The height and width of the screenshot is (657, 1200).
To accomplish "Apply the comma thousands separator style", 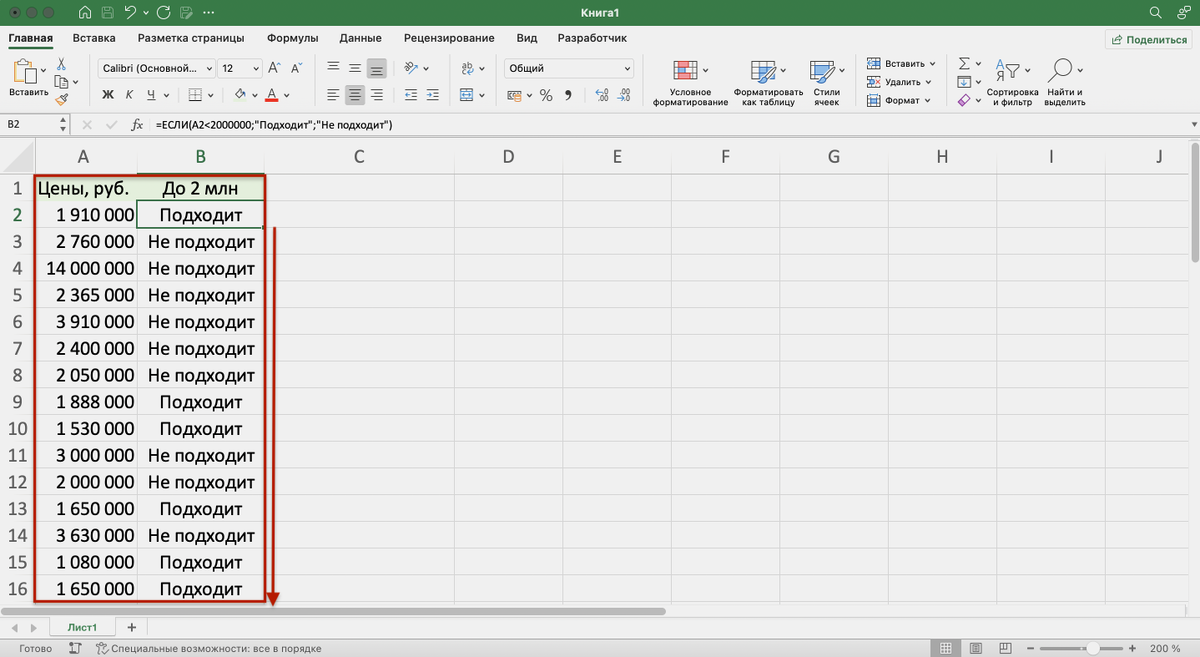I will 568,95.
